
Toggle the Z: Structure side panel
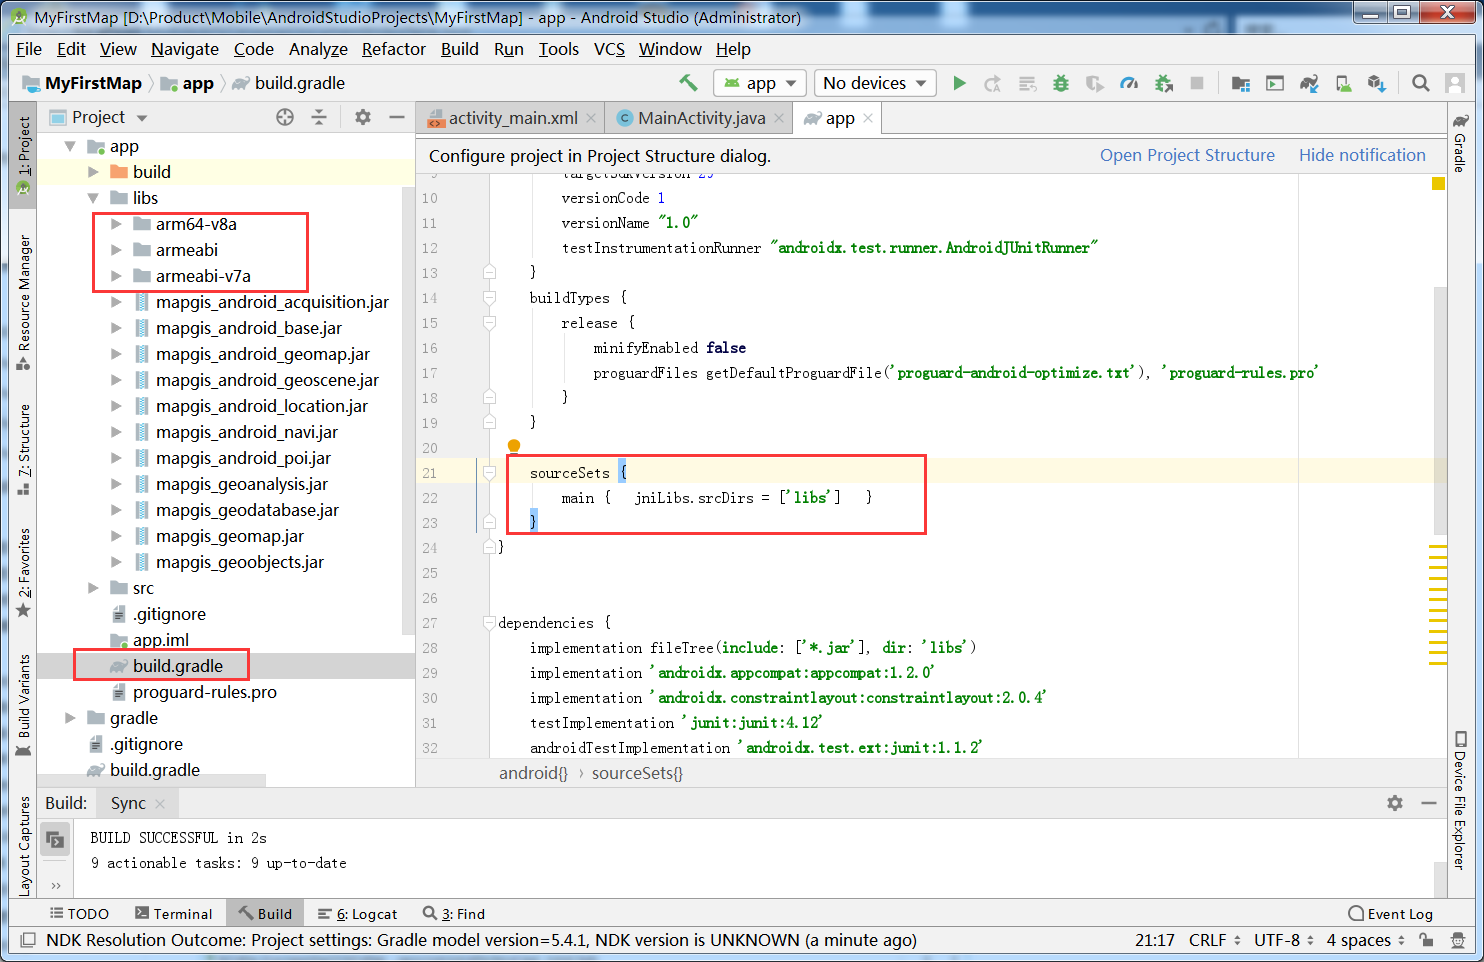click(23, 449)
